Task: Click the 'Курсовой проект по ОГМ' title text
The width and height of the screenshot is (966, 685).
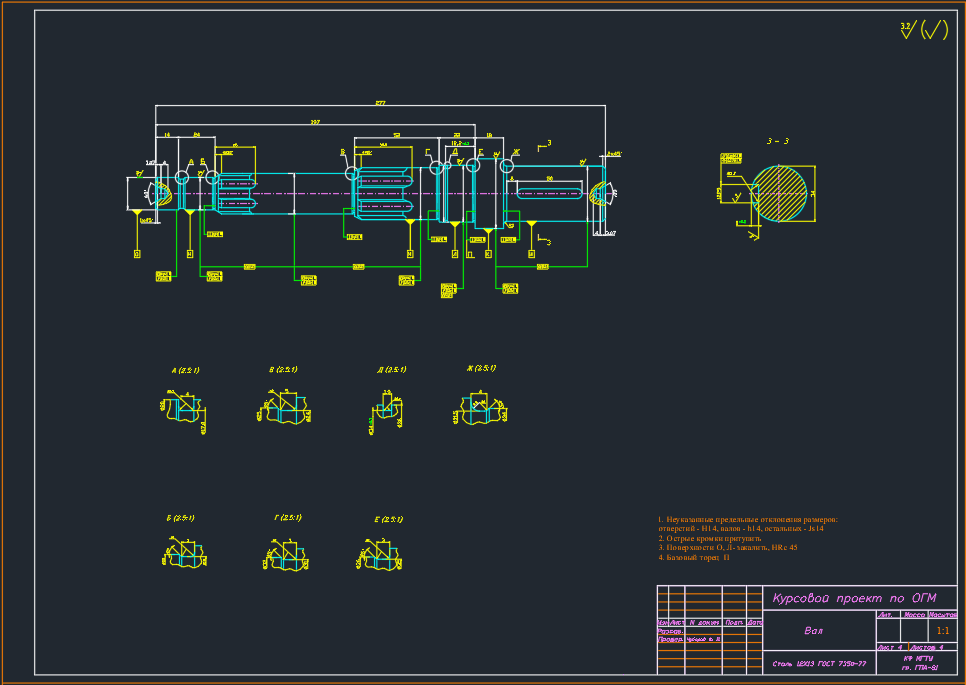Action: (x=854, y=598)
